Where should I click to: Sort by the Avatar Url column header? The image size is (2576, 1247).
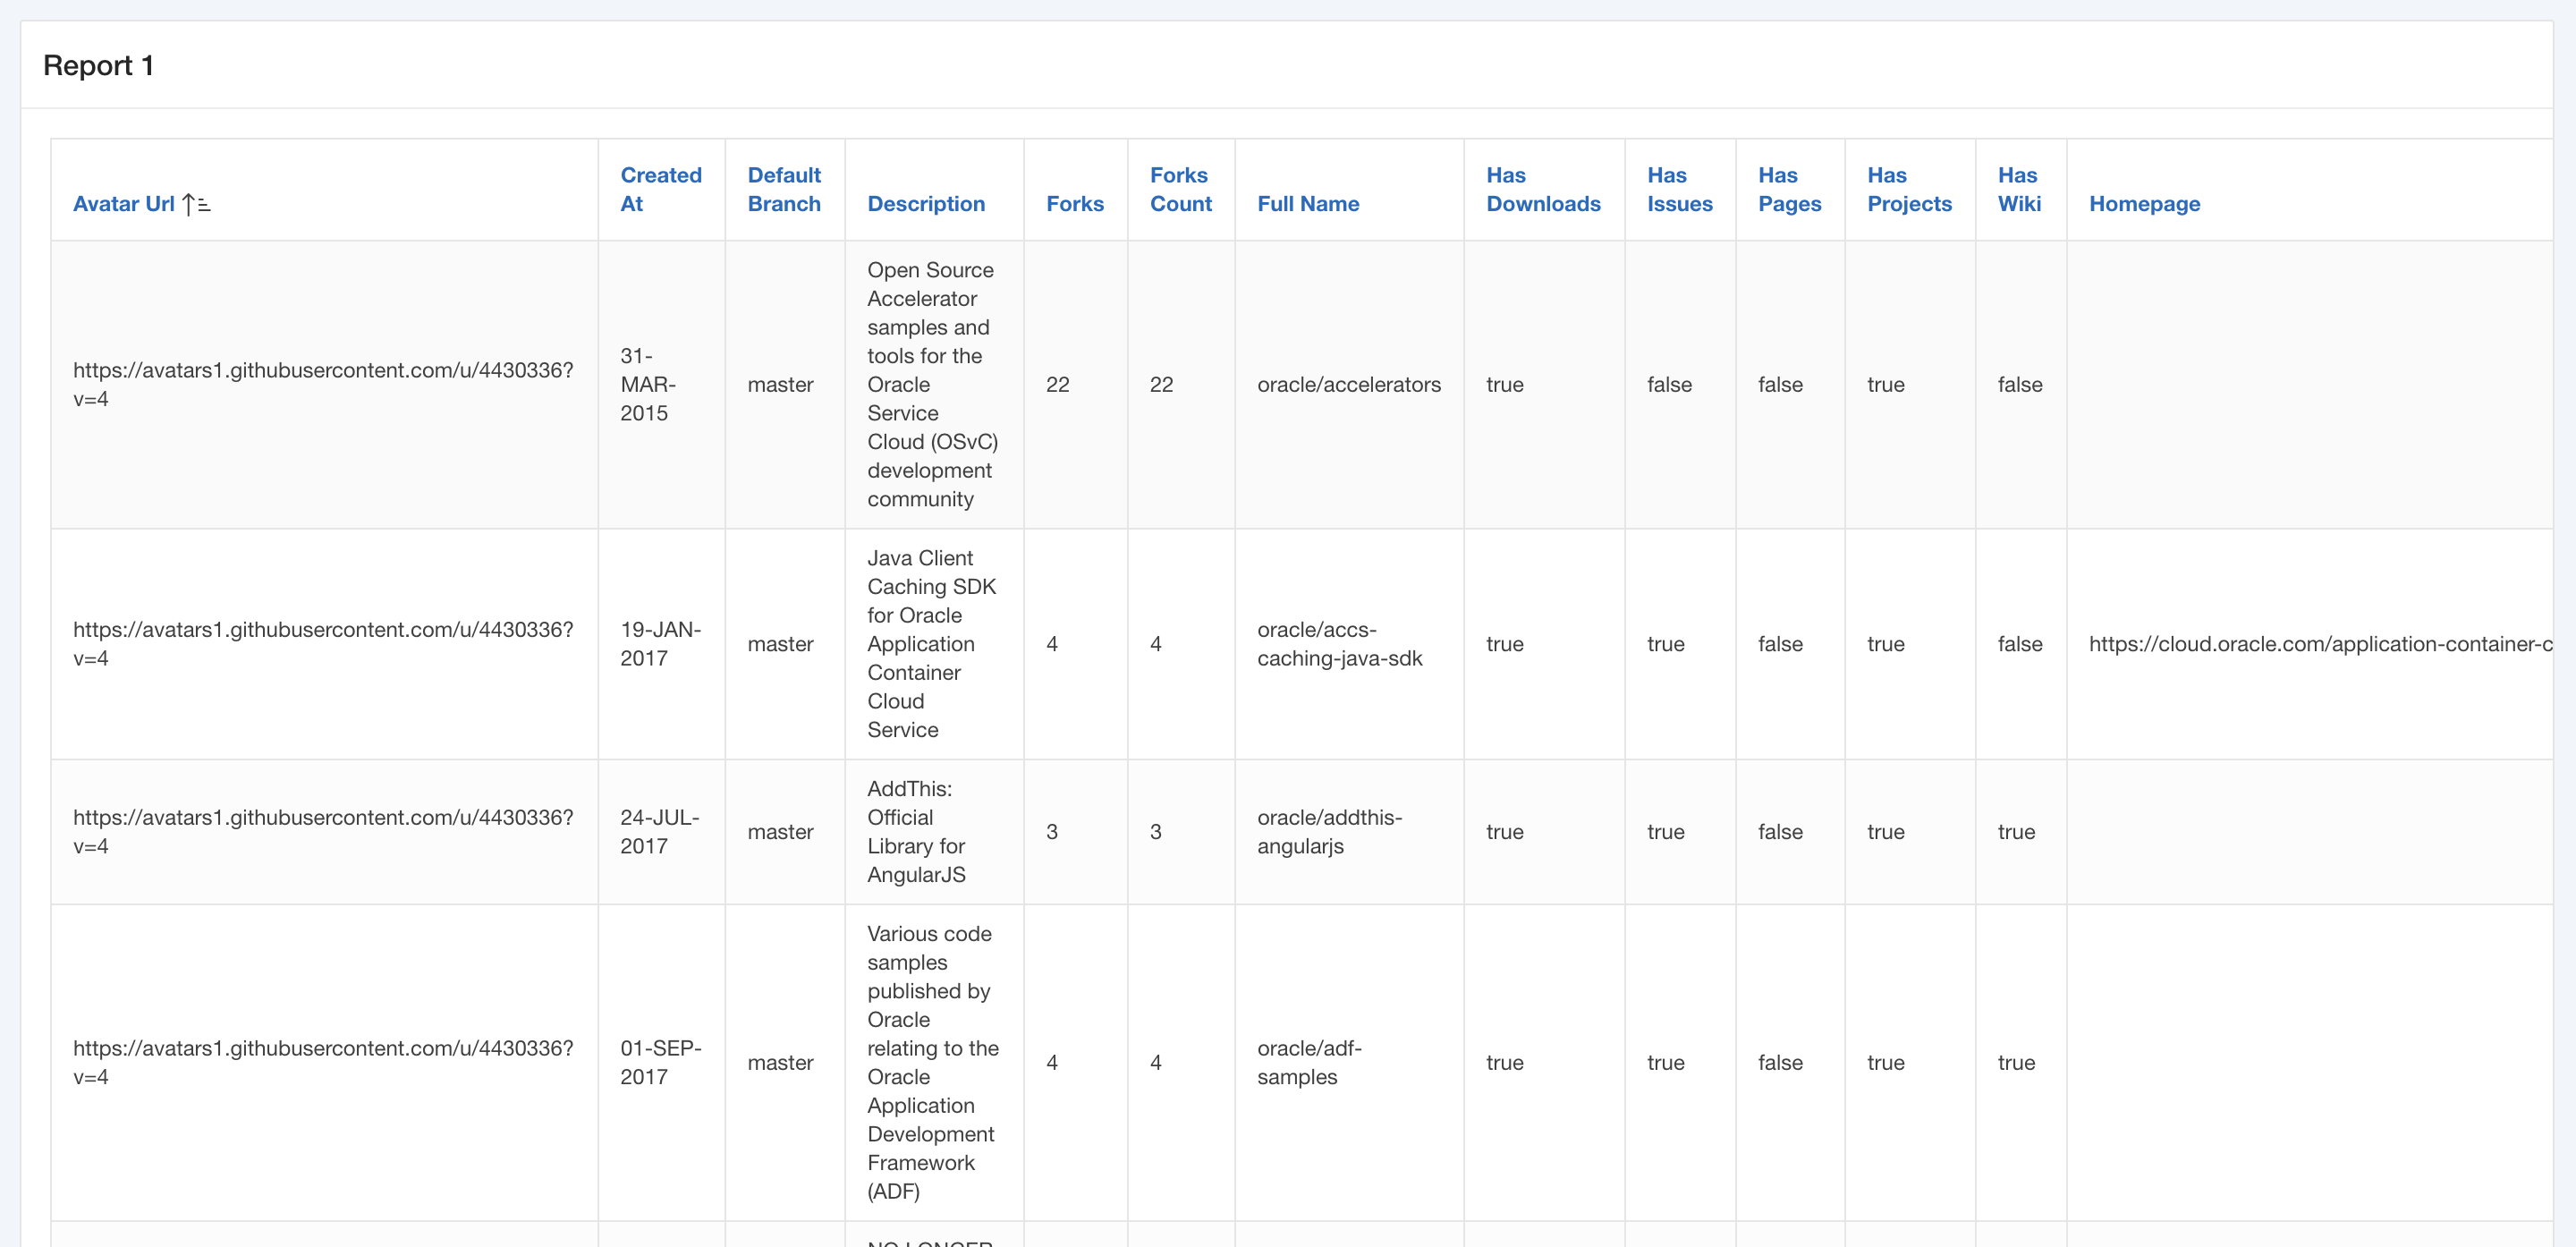(x=123, y=204)
